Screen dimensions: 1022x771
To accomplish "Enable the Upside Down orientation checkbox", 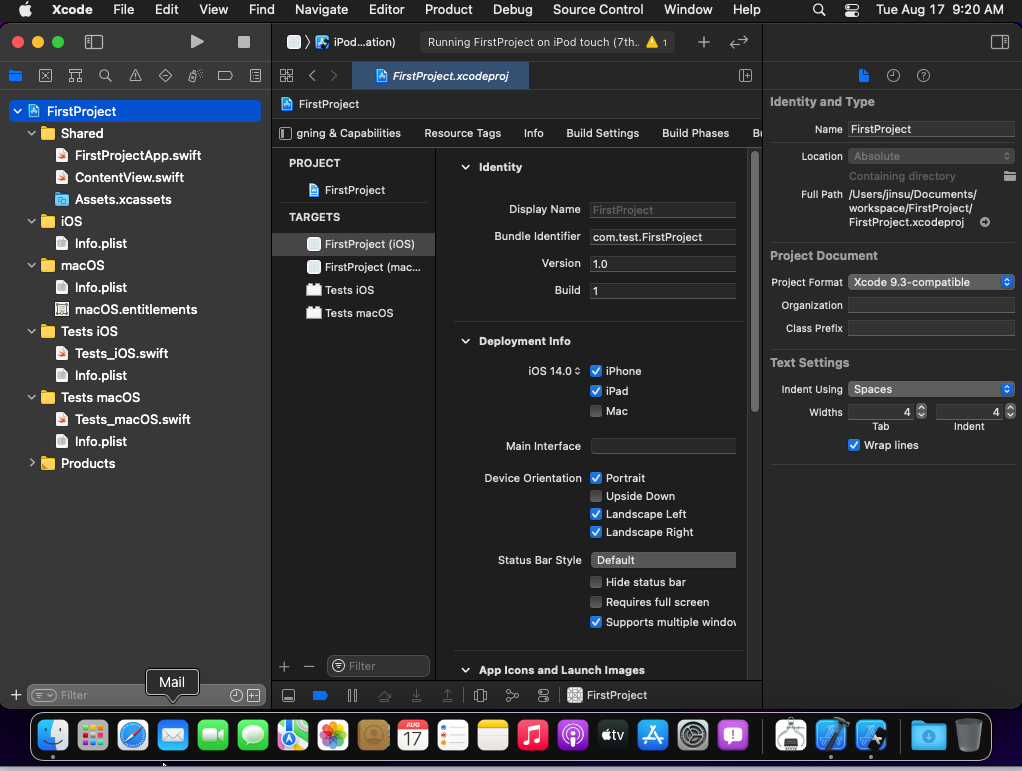I will [596, 496].
